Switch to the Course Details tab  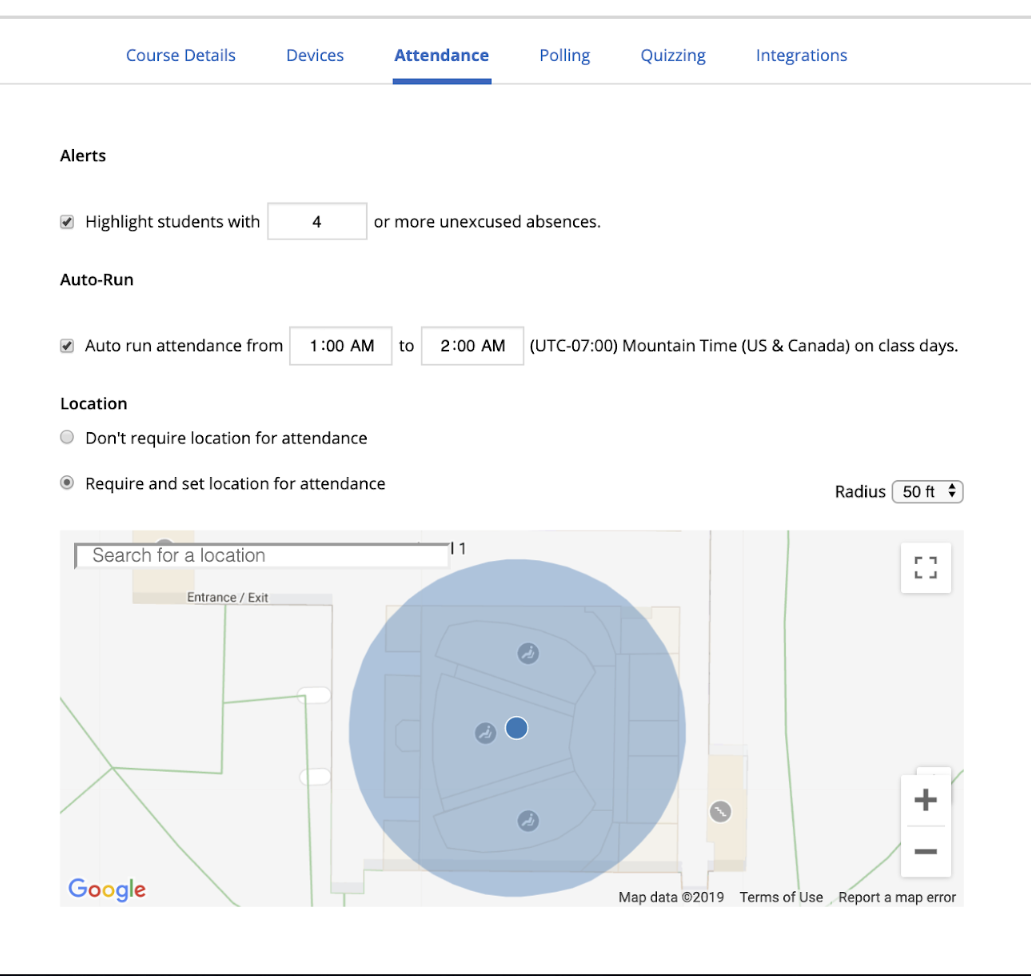click(181, 55)
